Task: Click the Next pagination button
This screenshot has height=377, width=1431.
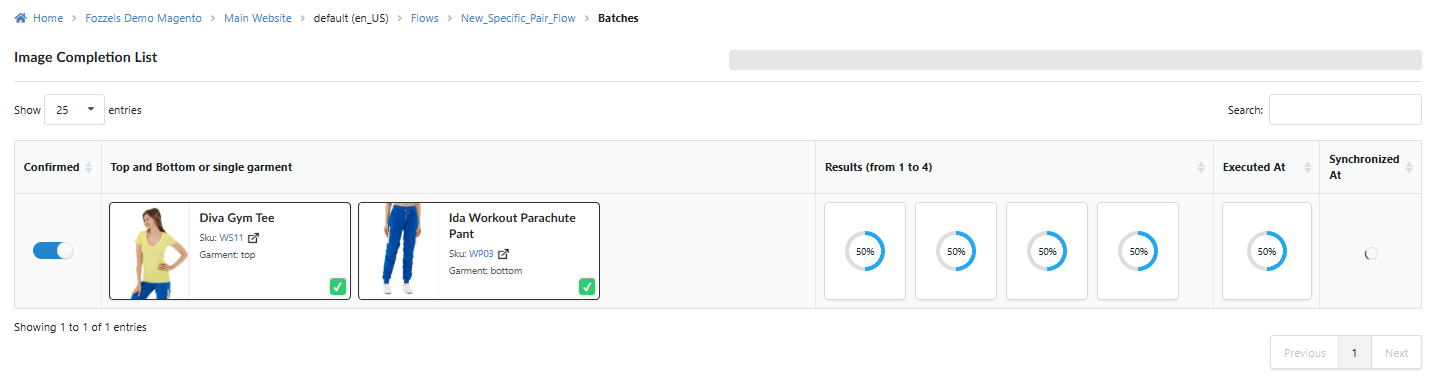Action: click(x=1396, y=353)
